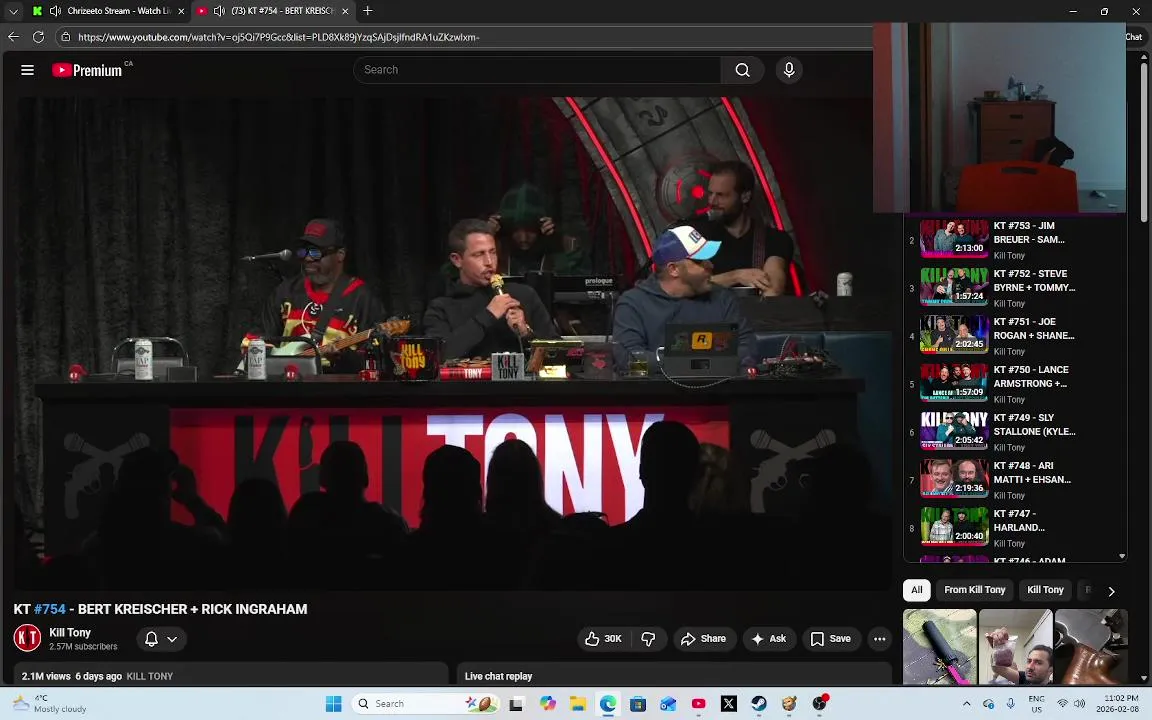Dislike the video with thumbs down
Screen dimensions: 1152x720
648,638
